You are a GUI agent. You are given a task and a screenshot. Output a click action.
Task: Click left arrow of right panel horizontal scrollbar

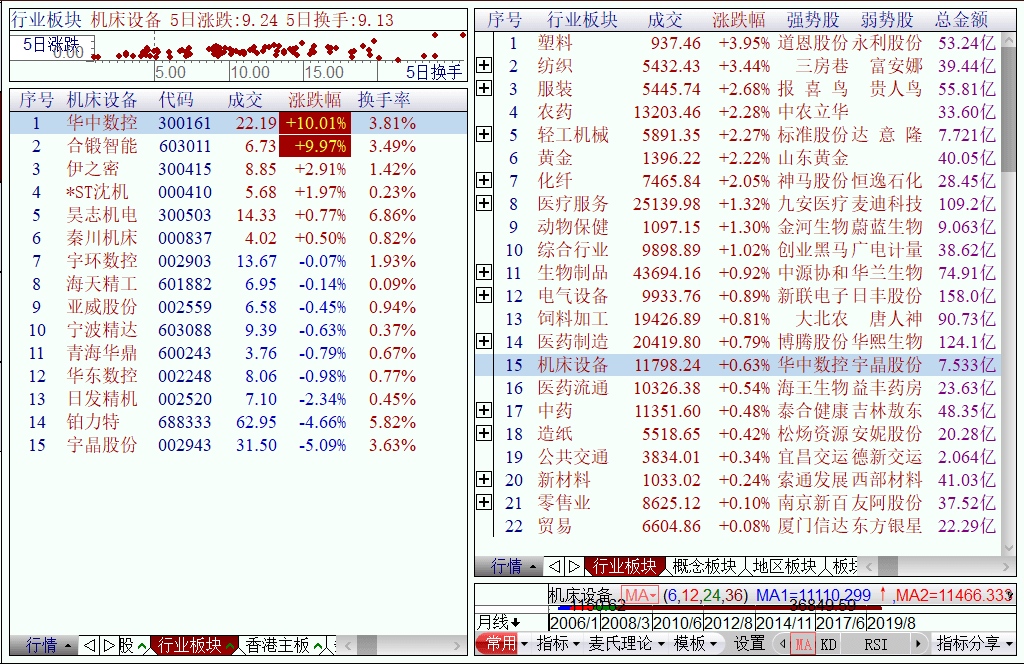tap(869, 565)
